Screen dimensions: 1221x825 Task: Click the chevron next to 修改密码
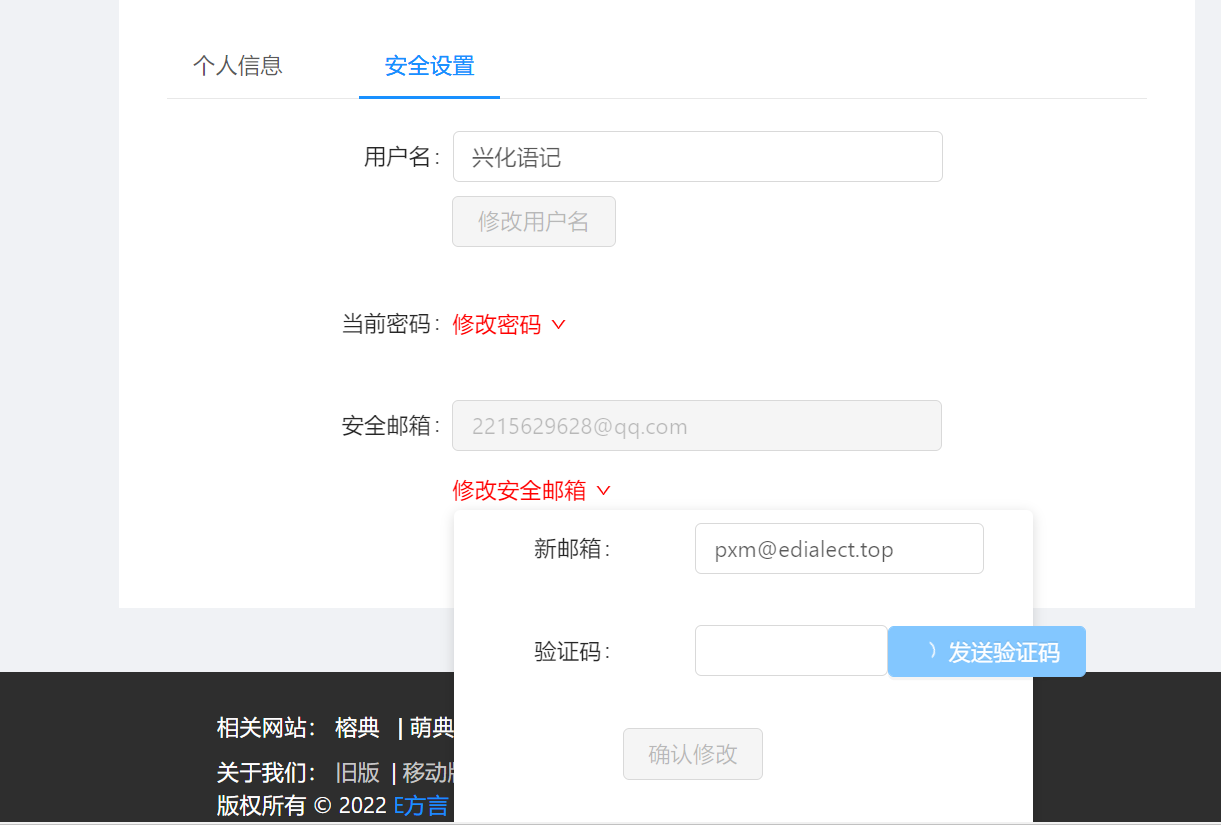(559, 325)
